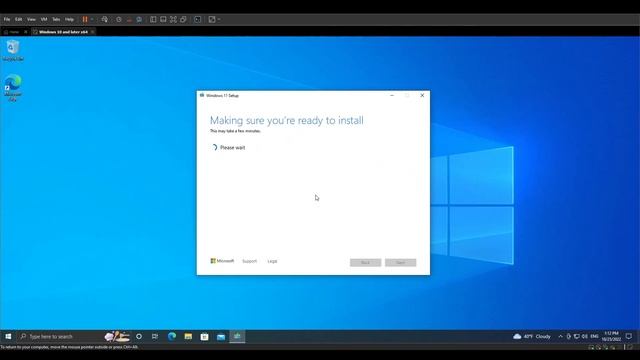Close the Windows 10 and later x64 tab
Image resolution: width=640 pixels, height=360 pixels.
click(93, 32)
